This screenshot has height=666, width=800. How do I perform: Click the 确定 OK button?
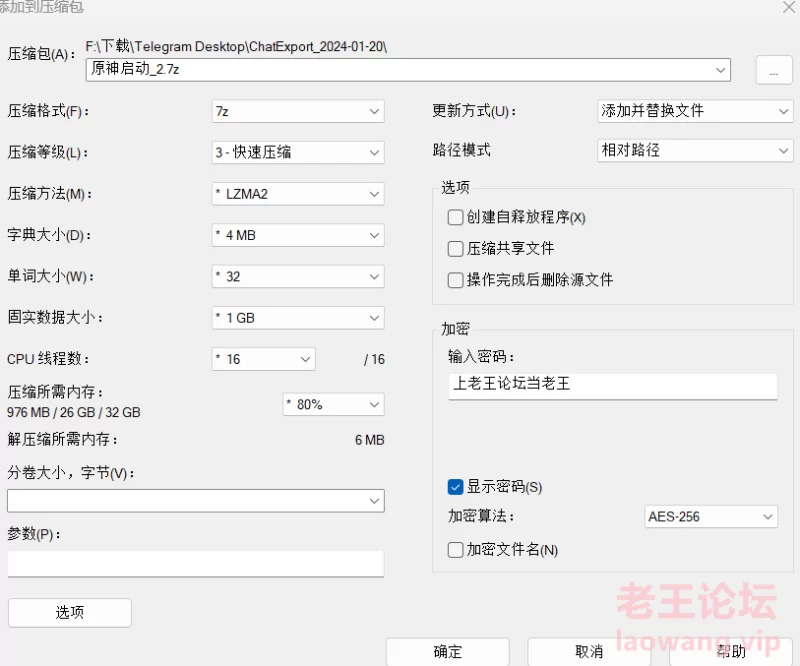(x=447, y=652)
